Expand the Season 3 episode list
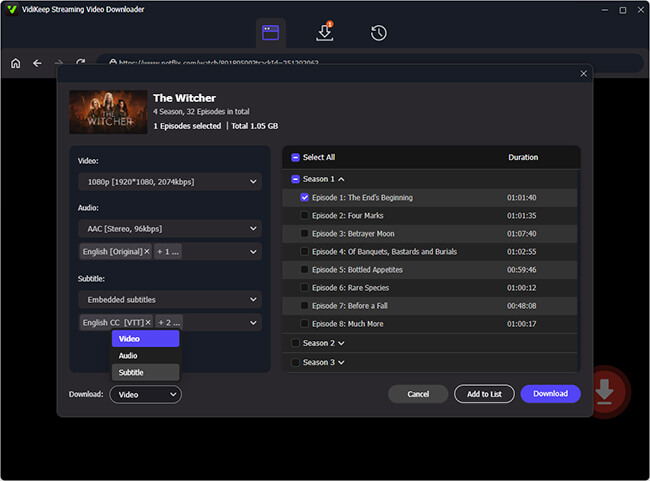This screenshot has width=650, height=481. pyautogui.click(x=341, y=362)
